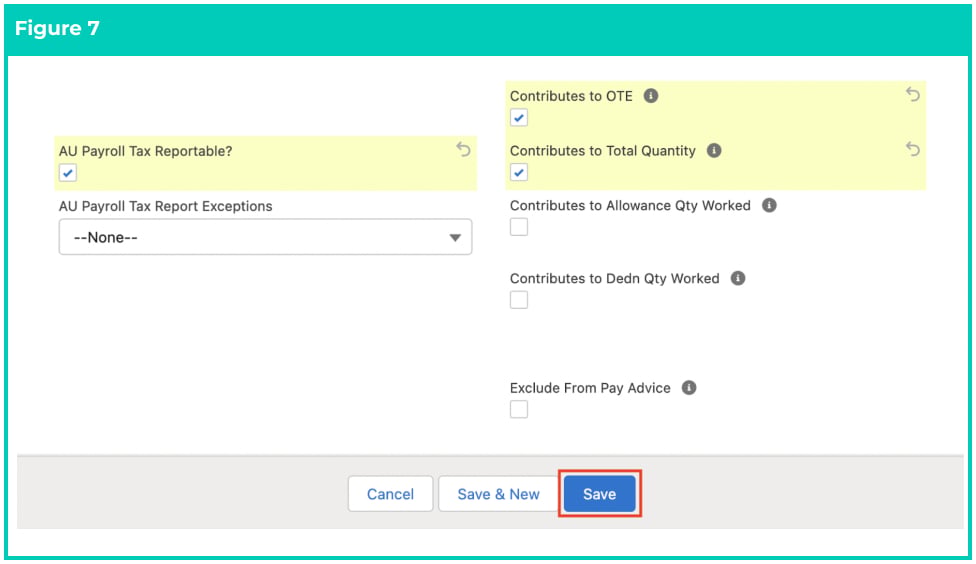Click the 'Contributes to Dedn Qty Worked' label
This screenshot has height=564, width=976.
click(614, 278)
